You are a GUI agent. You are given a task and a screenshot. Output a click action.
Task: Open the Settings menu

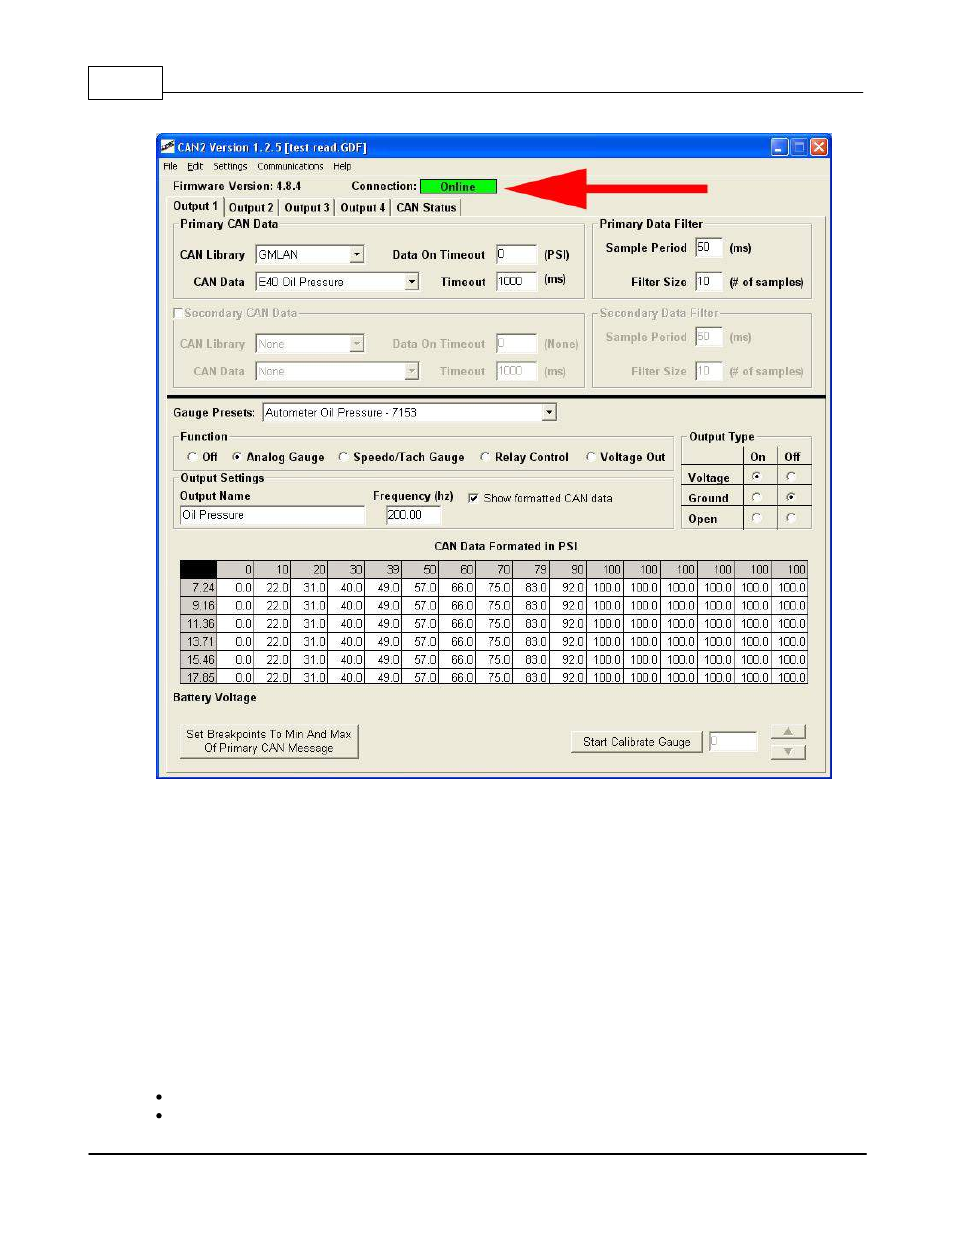tap(230, 167)
